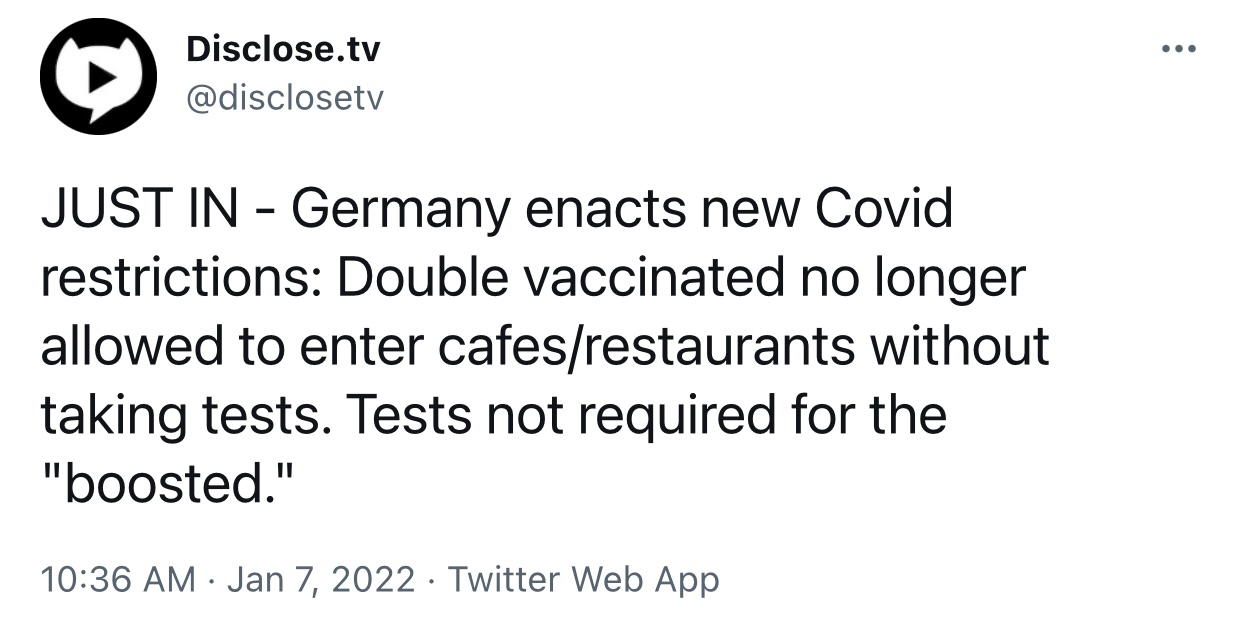This screenshot has height=627, width=1241.
Task: Click the Jan 7, 2022 date
Action: [320, 579]
